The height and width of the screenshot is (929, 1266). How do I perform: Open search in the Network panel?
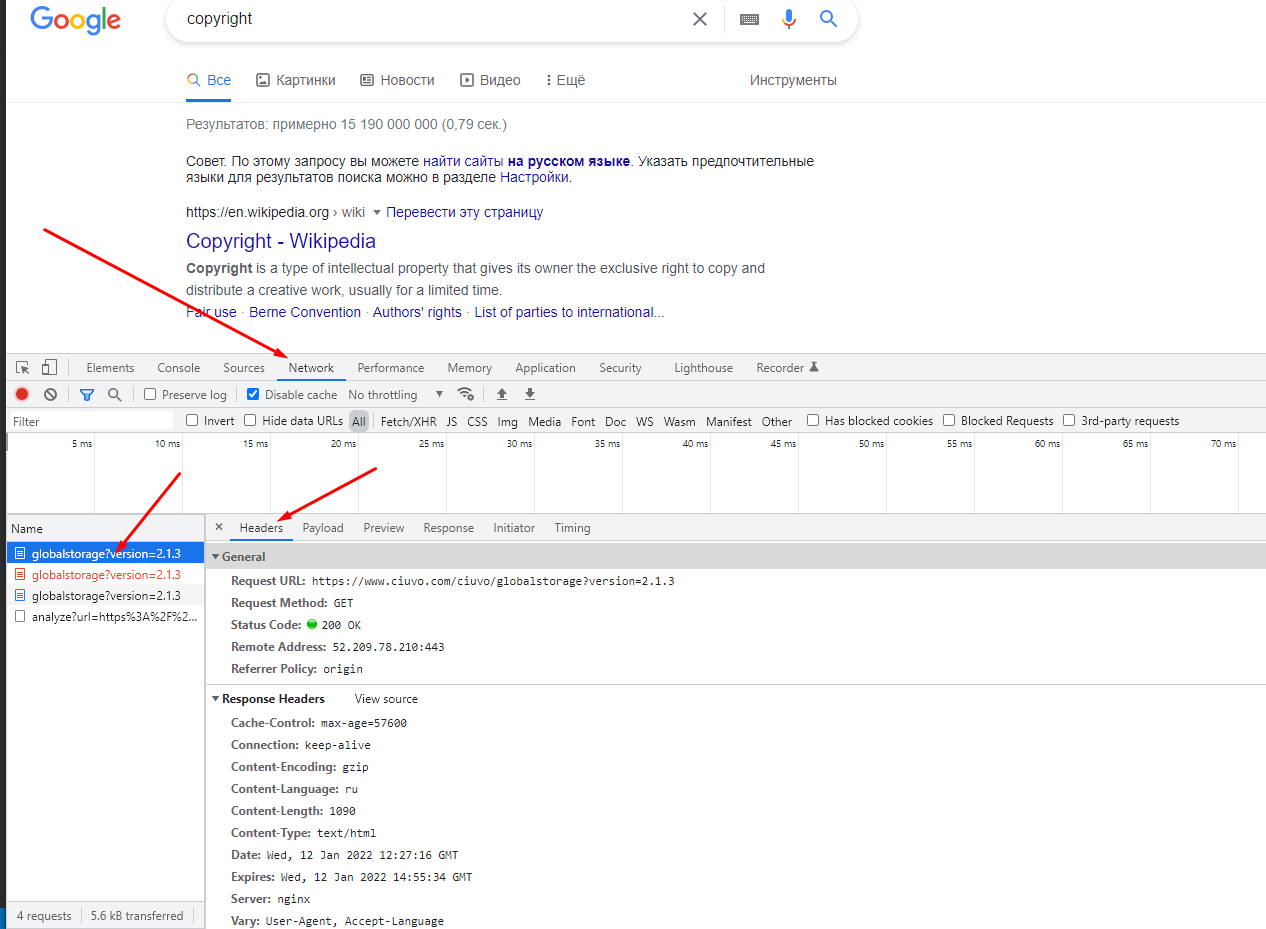(114, 395)
